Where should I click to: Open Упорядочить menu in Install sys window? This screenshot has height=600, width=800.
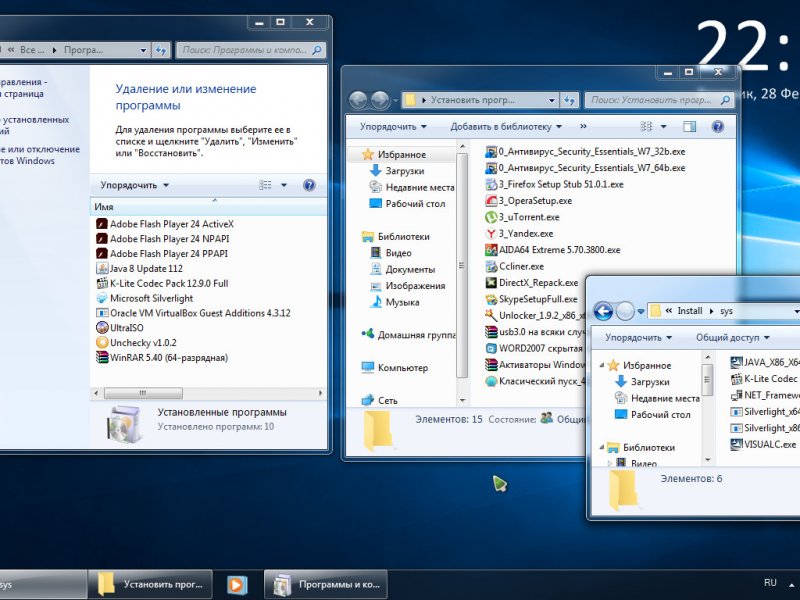(x=639, y=337)
